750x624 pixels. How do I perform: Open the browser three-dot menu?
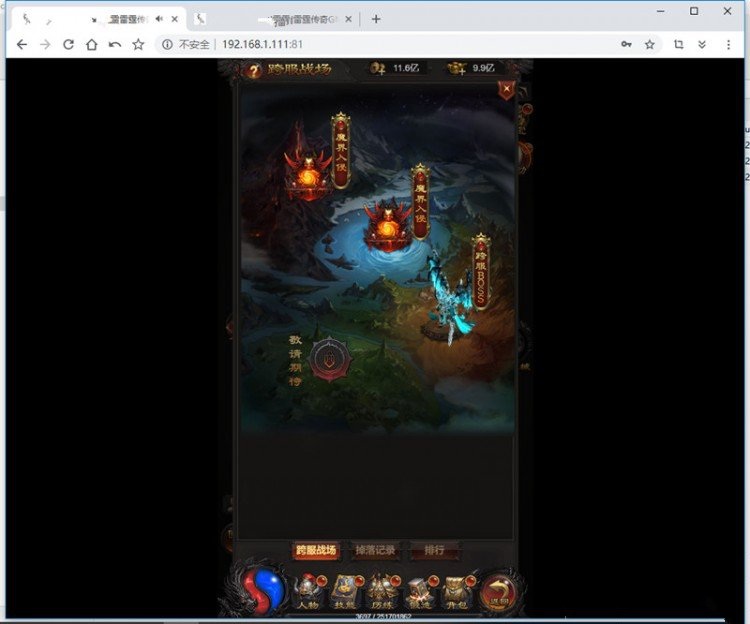[x=728, y=44]
